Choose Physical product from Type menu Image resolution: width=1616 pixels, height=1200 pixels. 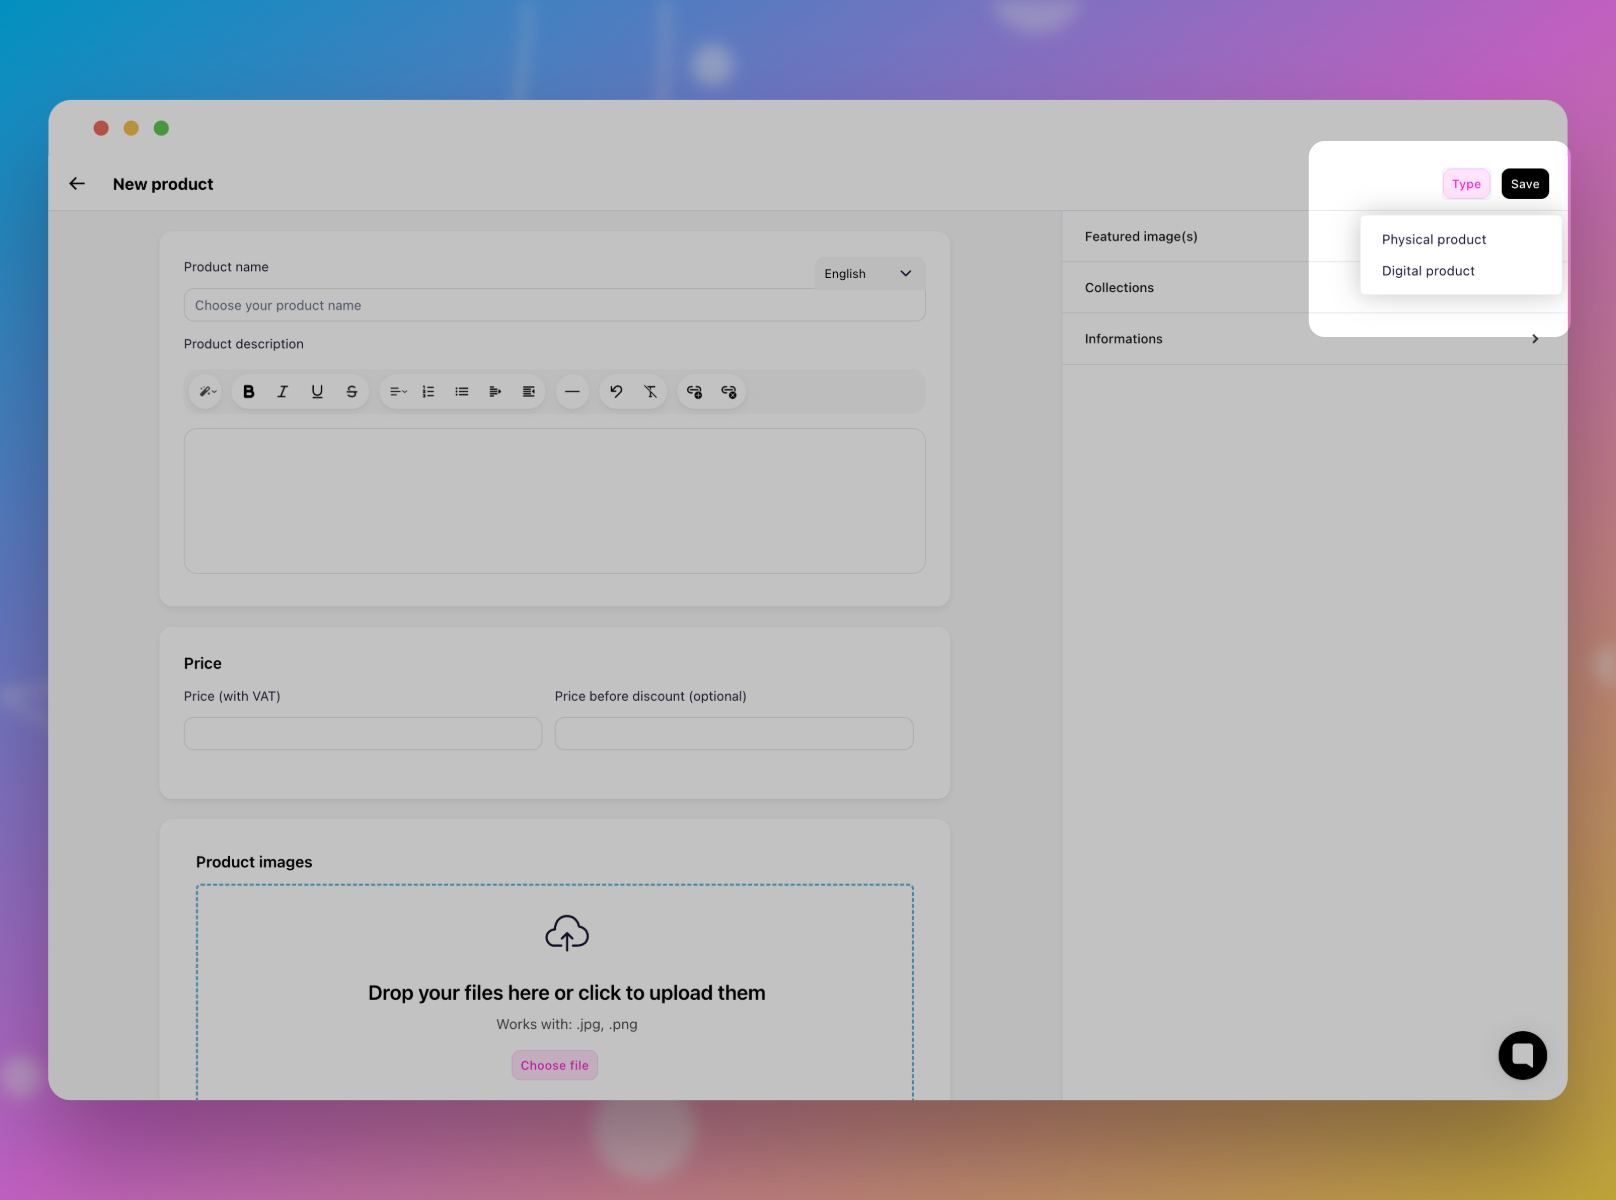pyautogui.click(x=1434, y=240)
